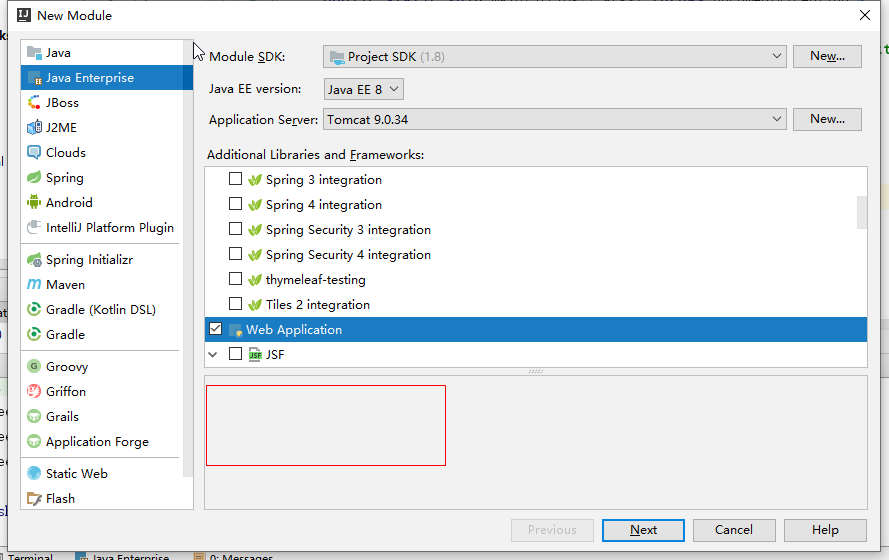Open Java Enterprise tab in IDE window
The image size is (889, 560).
tap(122, 556)
